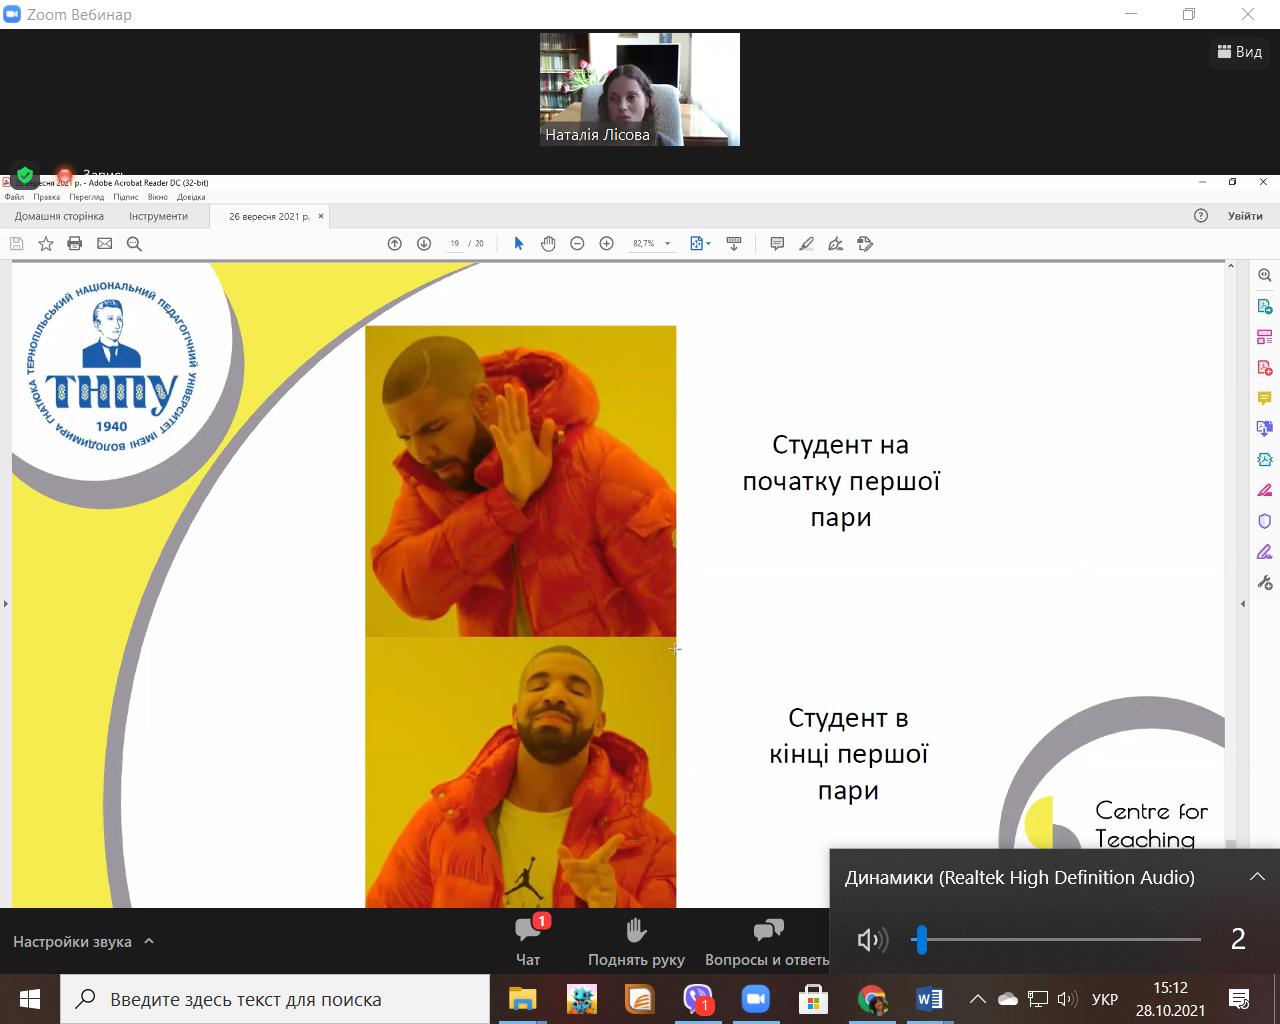Bookmark document with star icon
This screenshot has height=1024, width=1280.
pyautogui.click(x=46, y=244)
